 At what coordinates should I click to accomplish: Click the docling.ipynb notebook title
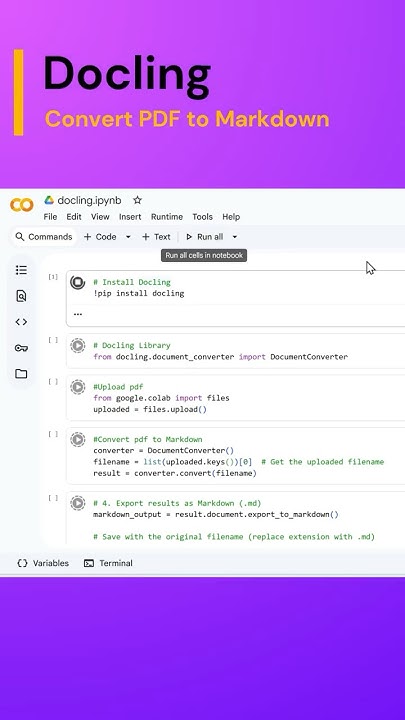(x=89, y=200)
